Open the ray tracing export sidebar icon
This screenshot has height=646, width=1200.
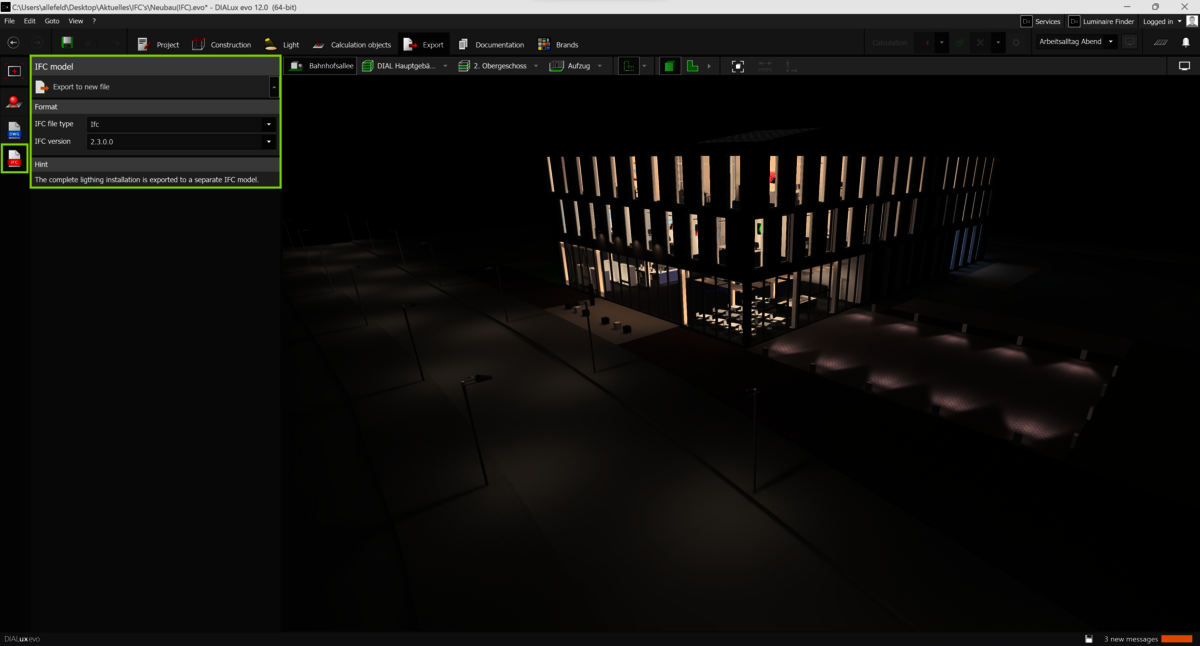click(x=14, y=101)
